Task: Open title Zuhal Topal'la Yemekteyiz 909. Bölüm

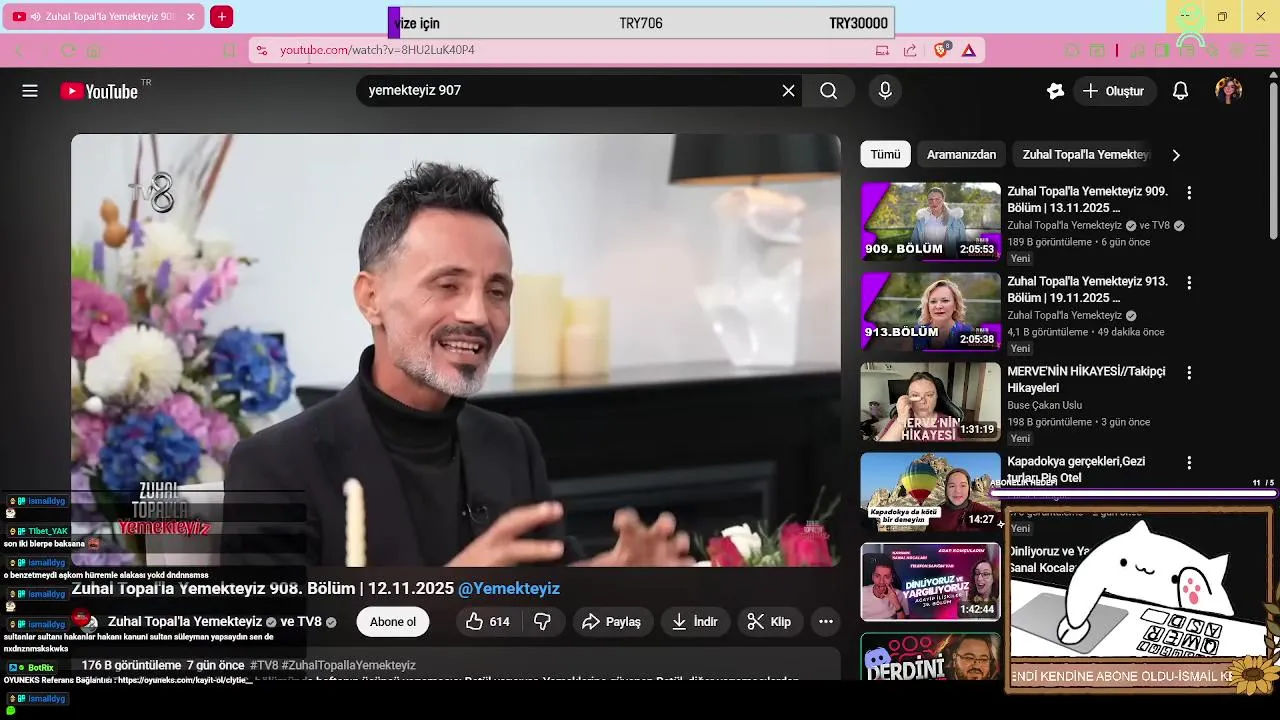Action: point(1087,199)
